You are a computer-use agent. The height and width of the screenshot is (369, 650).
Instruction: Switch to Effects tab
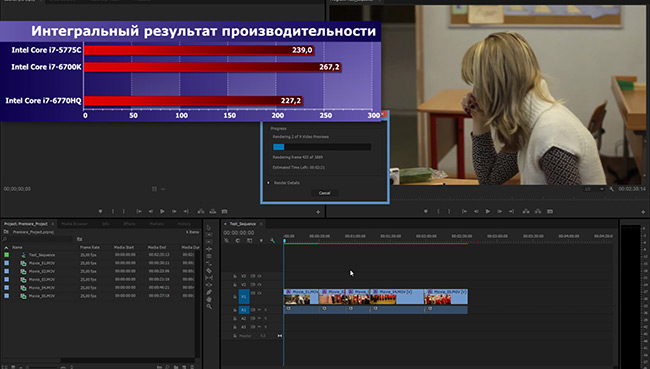129,224
